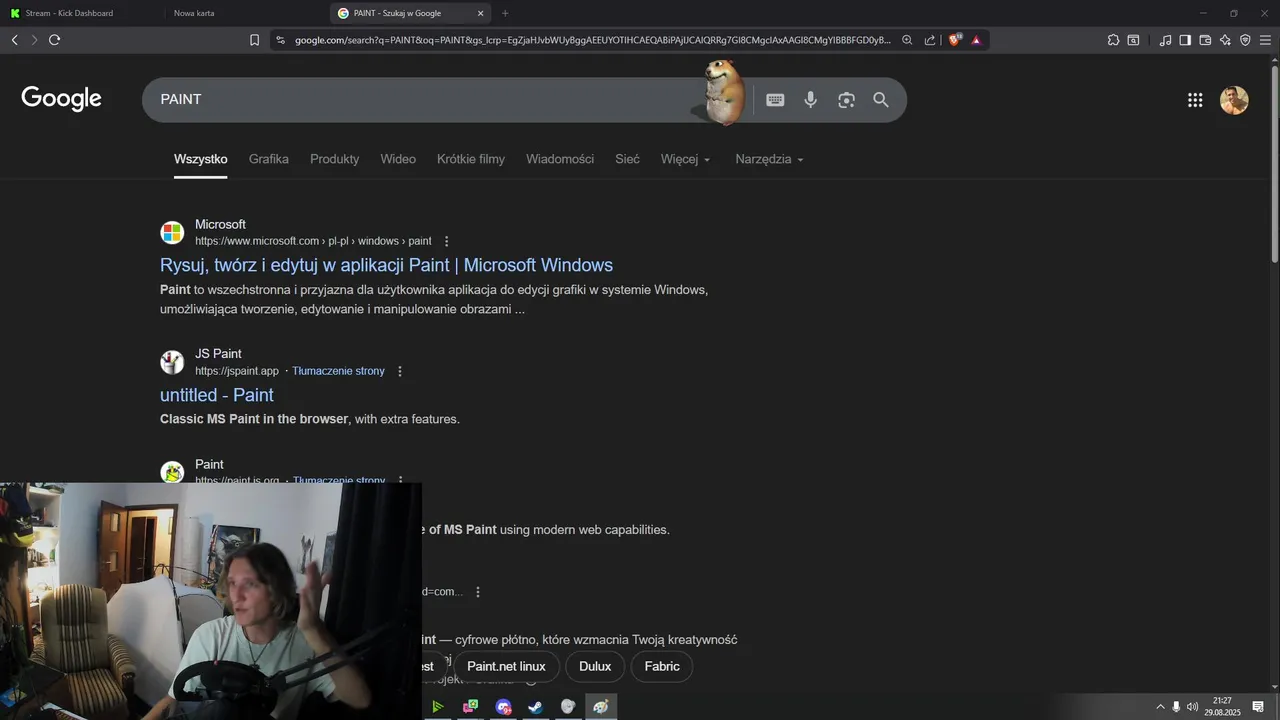The width and height of the screenshot is (1280, 720).
Task: Open the 'untitled - Paint' result link
Action: [217, 395]
